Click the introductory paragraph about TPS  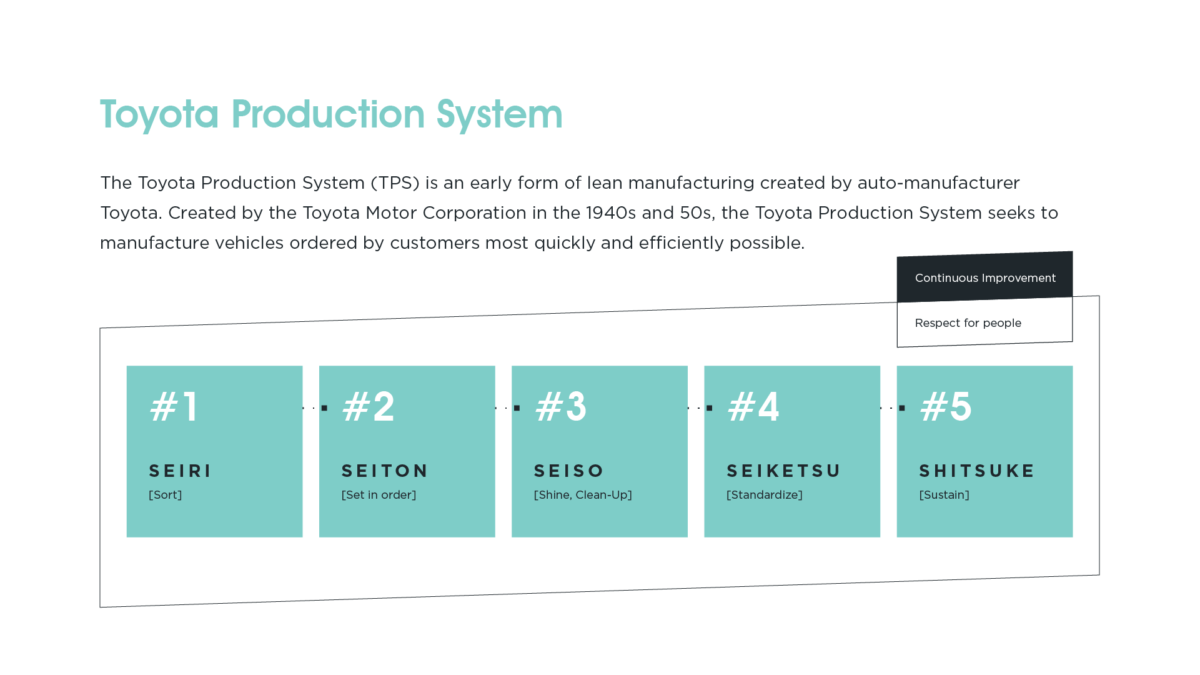point(580,212)
